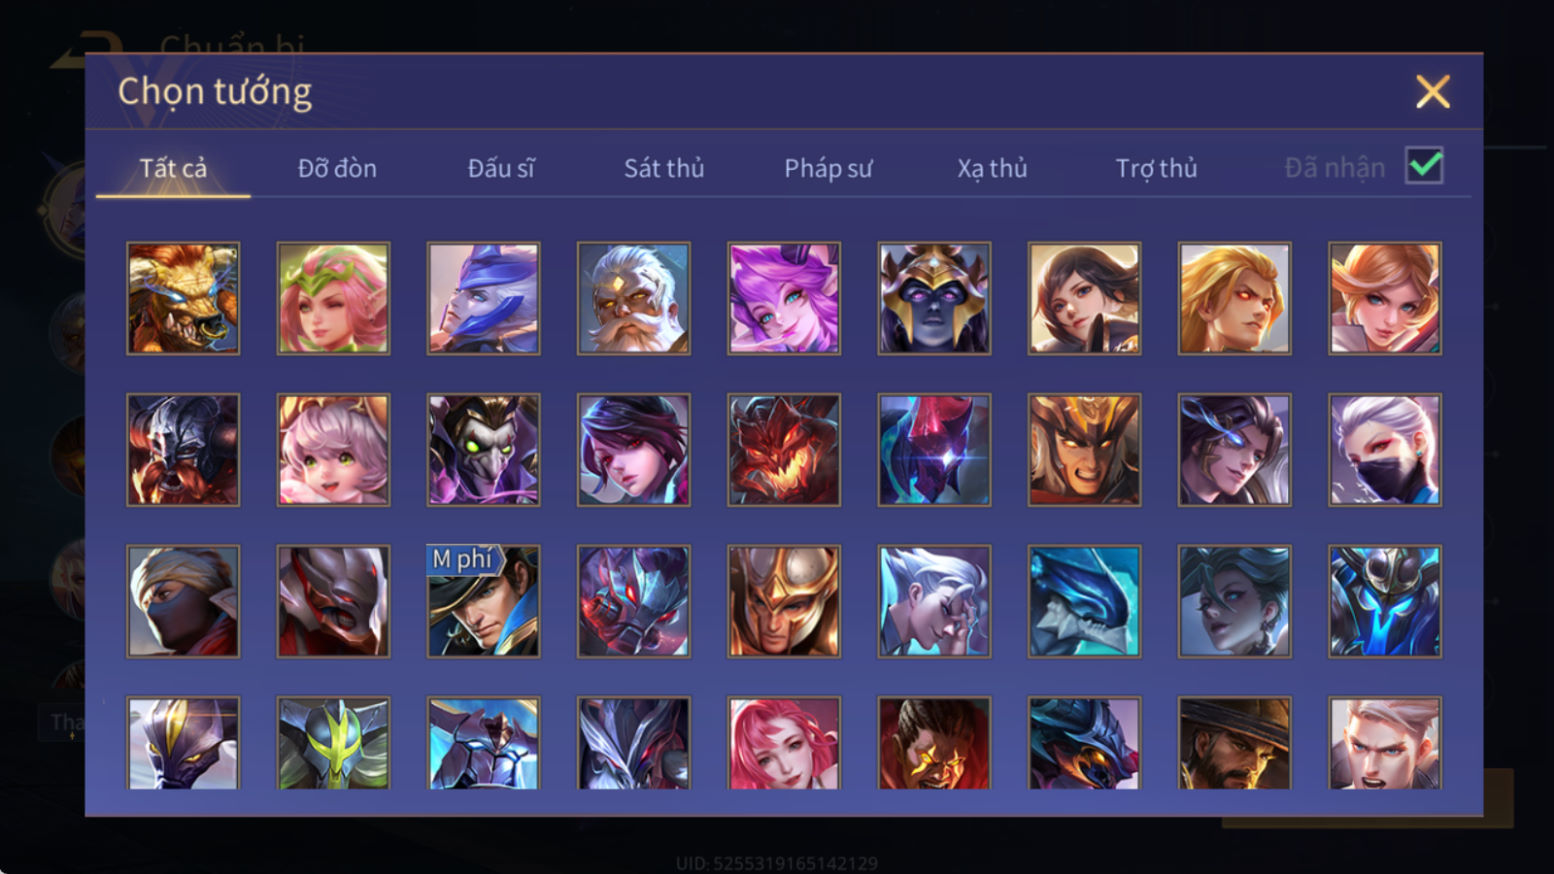Select the blue ice dragon hero
Viewport: 1554px width, 874px height.
[x=1084, y=601]
